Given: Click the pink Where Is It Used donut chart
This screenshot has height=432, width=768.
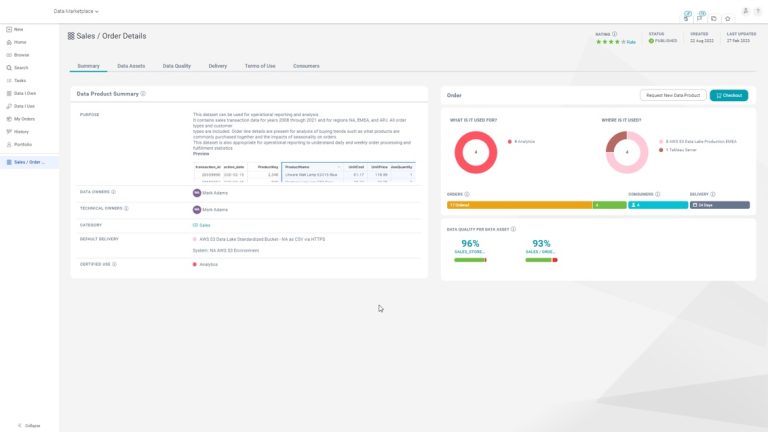Looking at the screenshot, I should 627,152.
